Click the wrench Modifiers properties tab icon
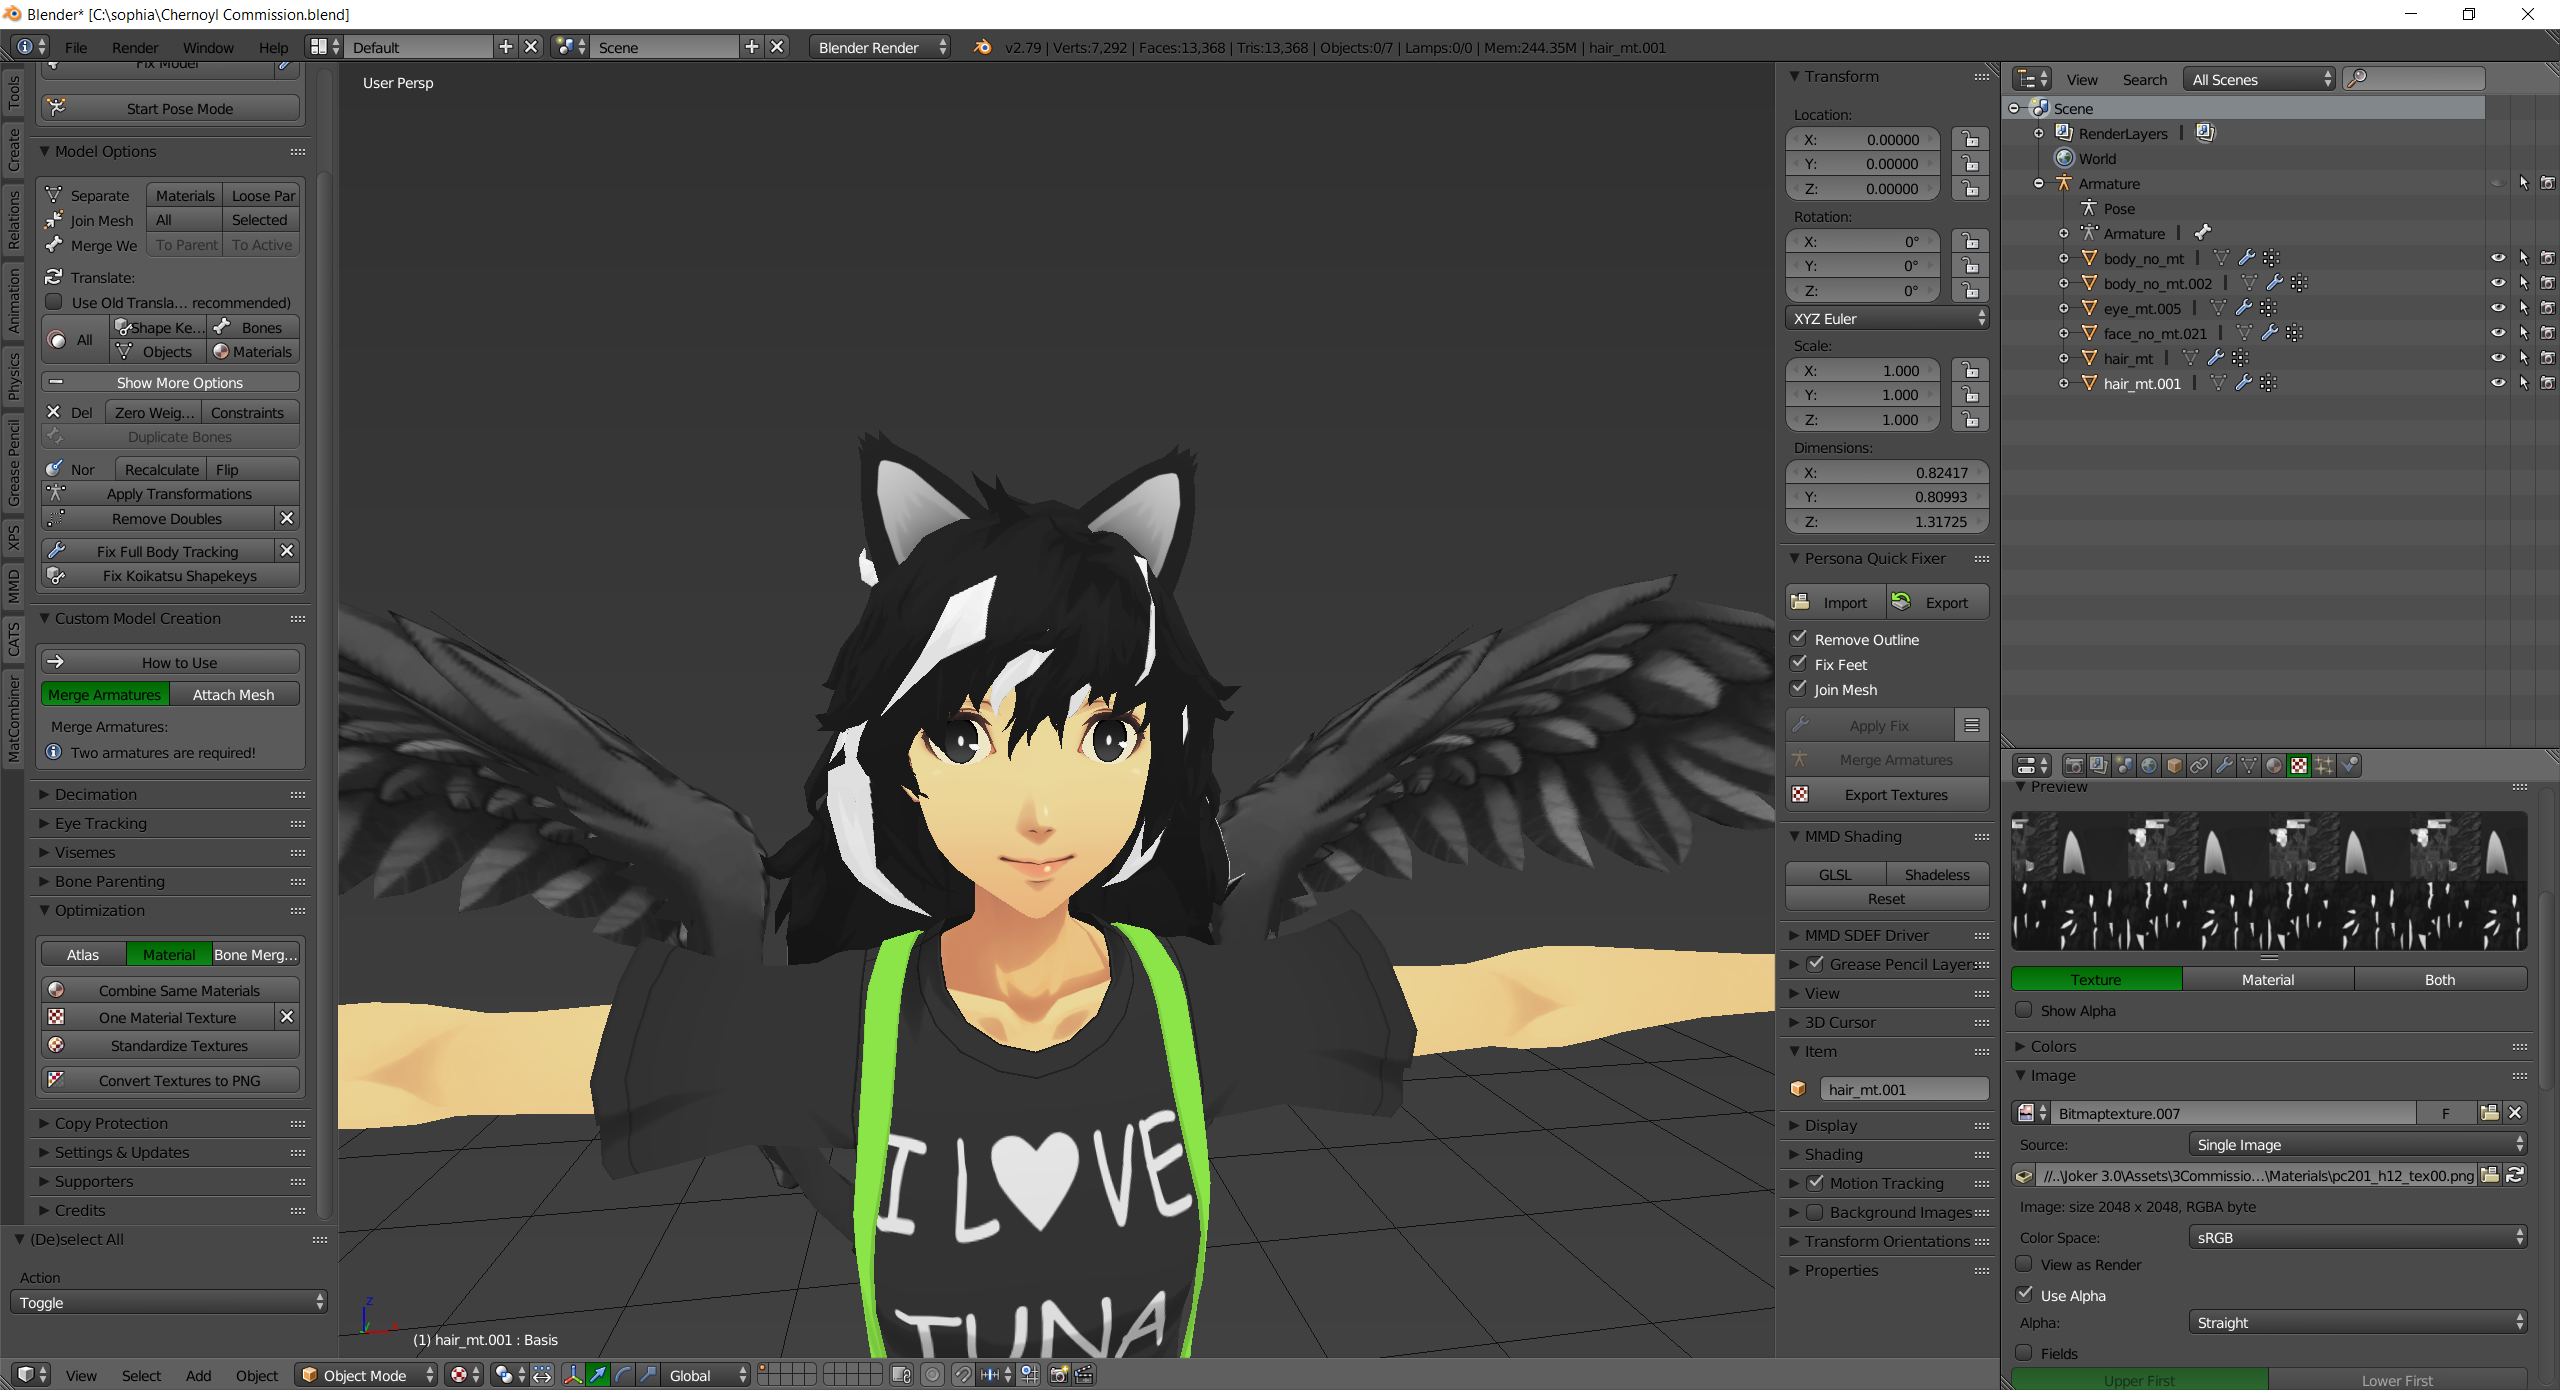The height and width of the screenshot is (1390, 2560). point(2224,765)
